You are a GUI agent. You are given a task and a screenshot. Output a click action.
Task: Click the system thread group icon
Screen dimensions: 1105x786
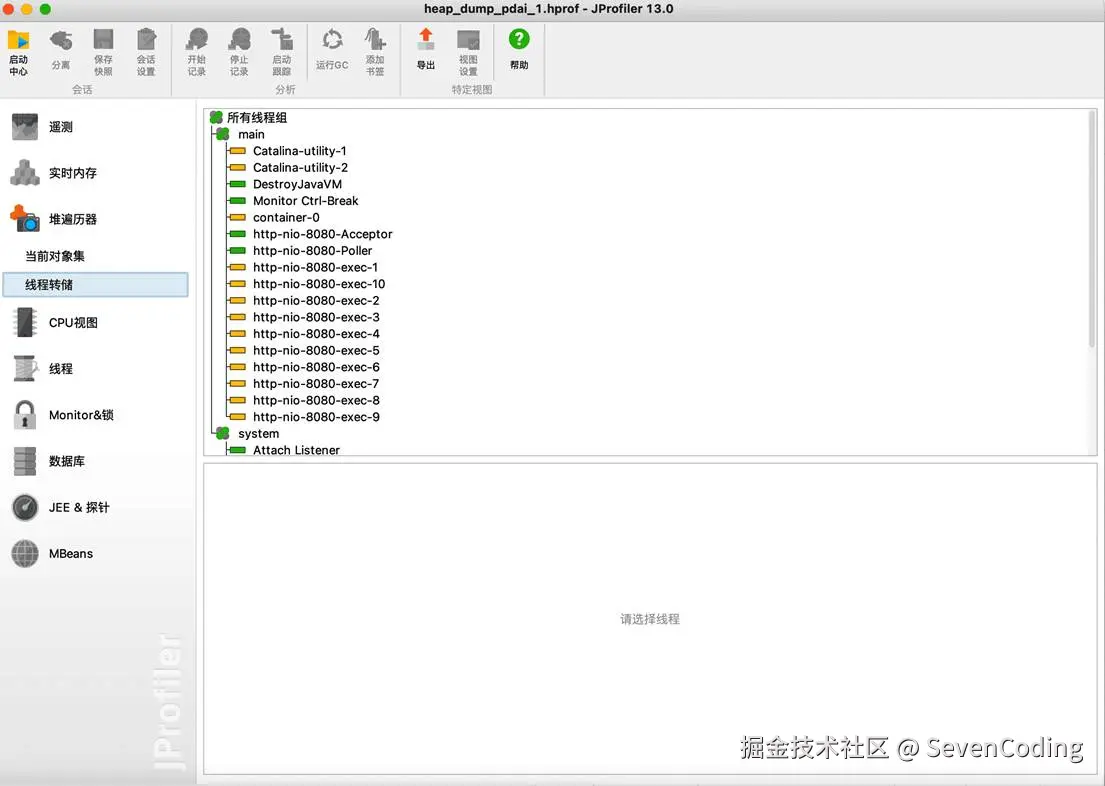click(223, 433)
